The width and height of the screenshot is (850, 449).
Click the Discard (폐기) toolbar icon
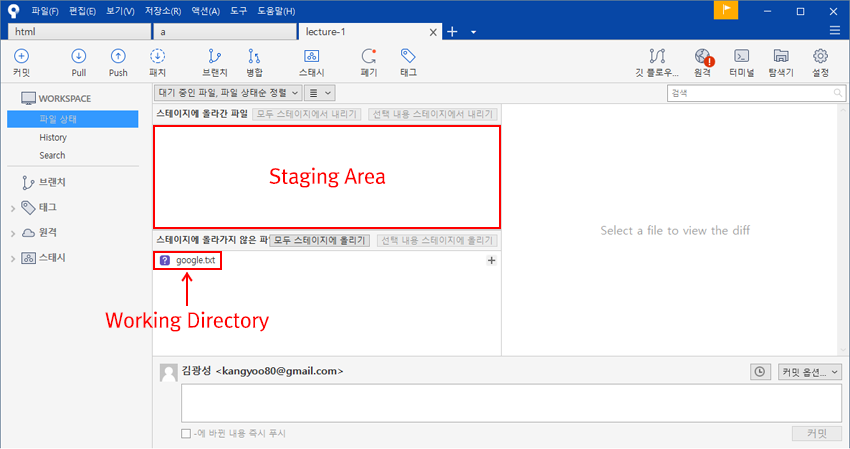[x=369, y=56]
